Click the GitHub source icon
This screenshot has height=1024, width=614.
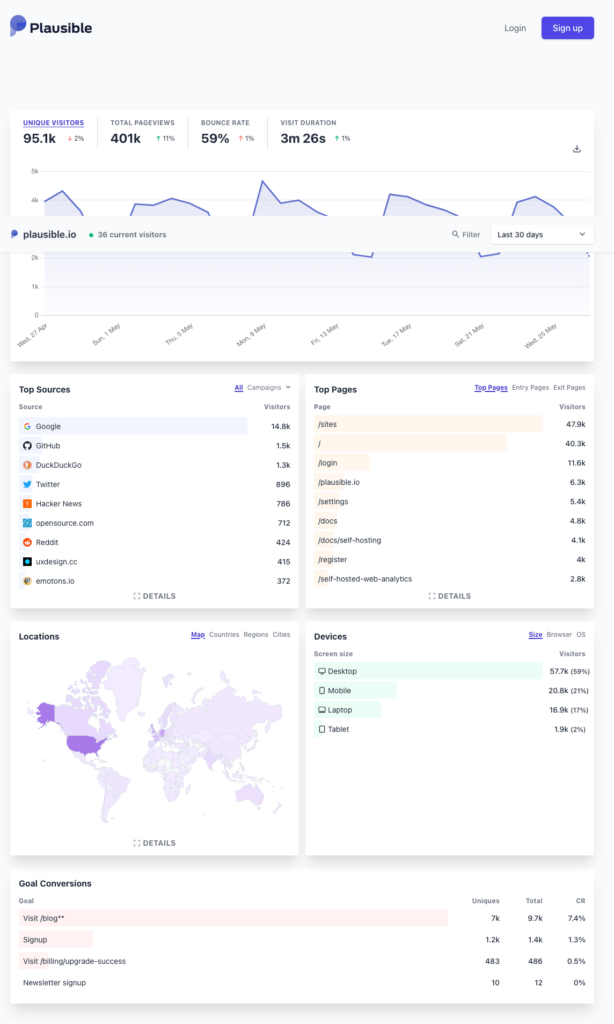pos(27,445)
